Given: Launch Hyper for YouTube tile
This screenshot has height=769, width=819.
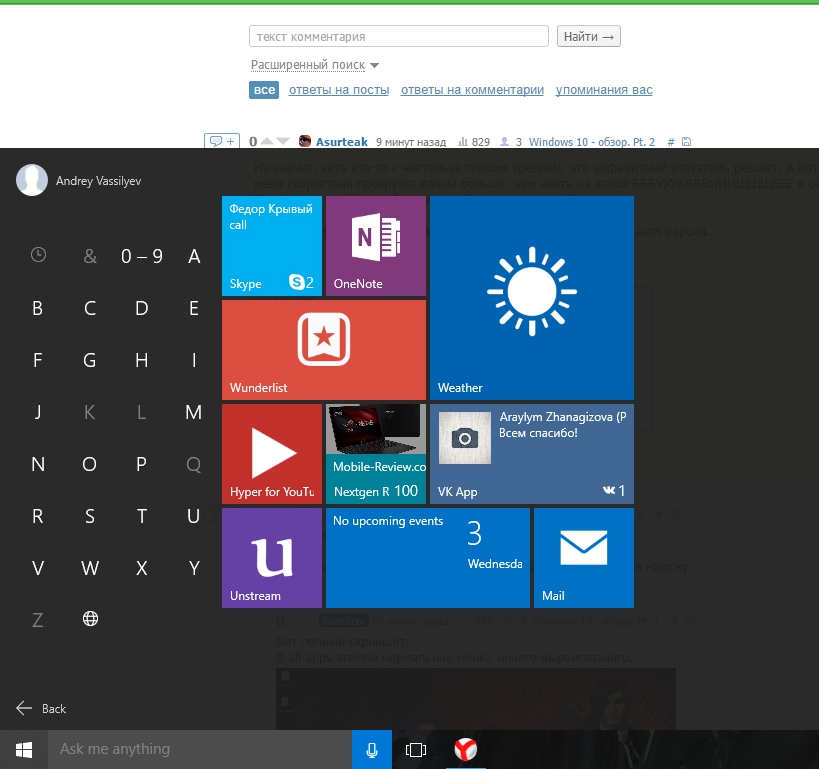Looking at the screenshot, I should click(x=271, y=454).
